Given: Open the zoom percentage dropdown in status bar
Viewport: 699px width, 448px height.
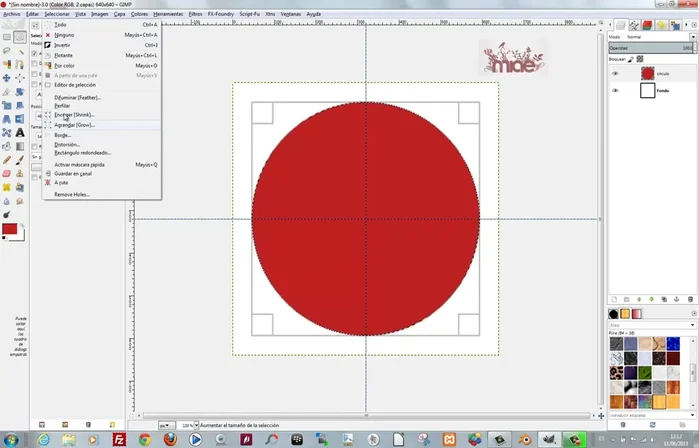Looking at the screenshot, I should (190, 425).
